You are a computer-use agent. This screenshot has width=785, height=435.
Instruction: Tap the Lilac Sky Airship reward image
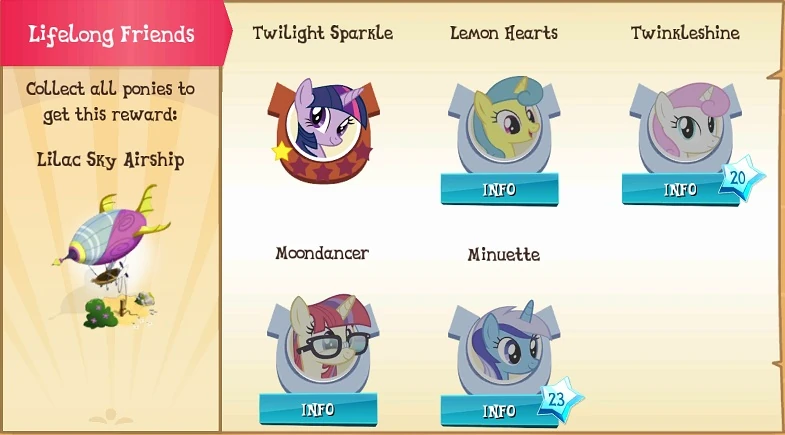click(113, 256)
